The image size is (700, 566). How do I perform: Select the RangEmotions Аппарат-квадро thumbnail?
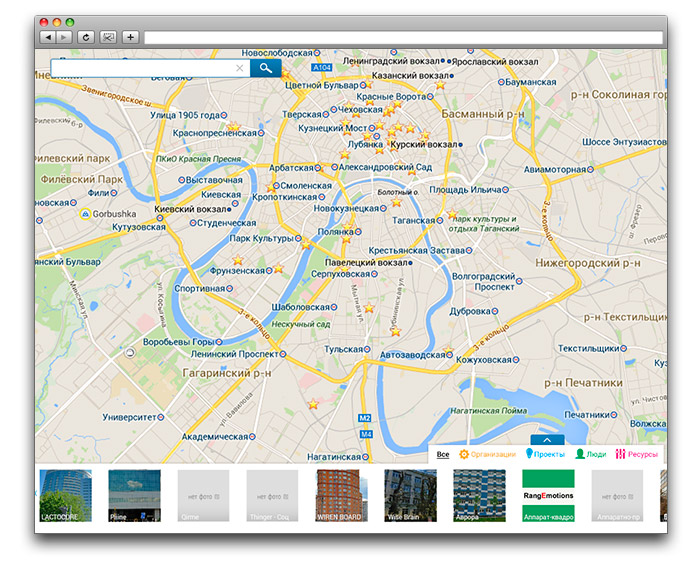(548, 495)
